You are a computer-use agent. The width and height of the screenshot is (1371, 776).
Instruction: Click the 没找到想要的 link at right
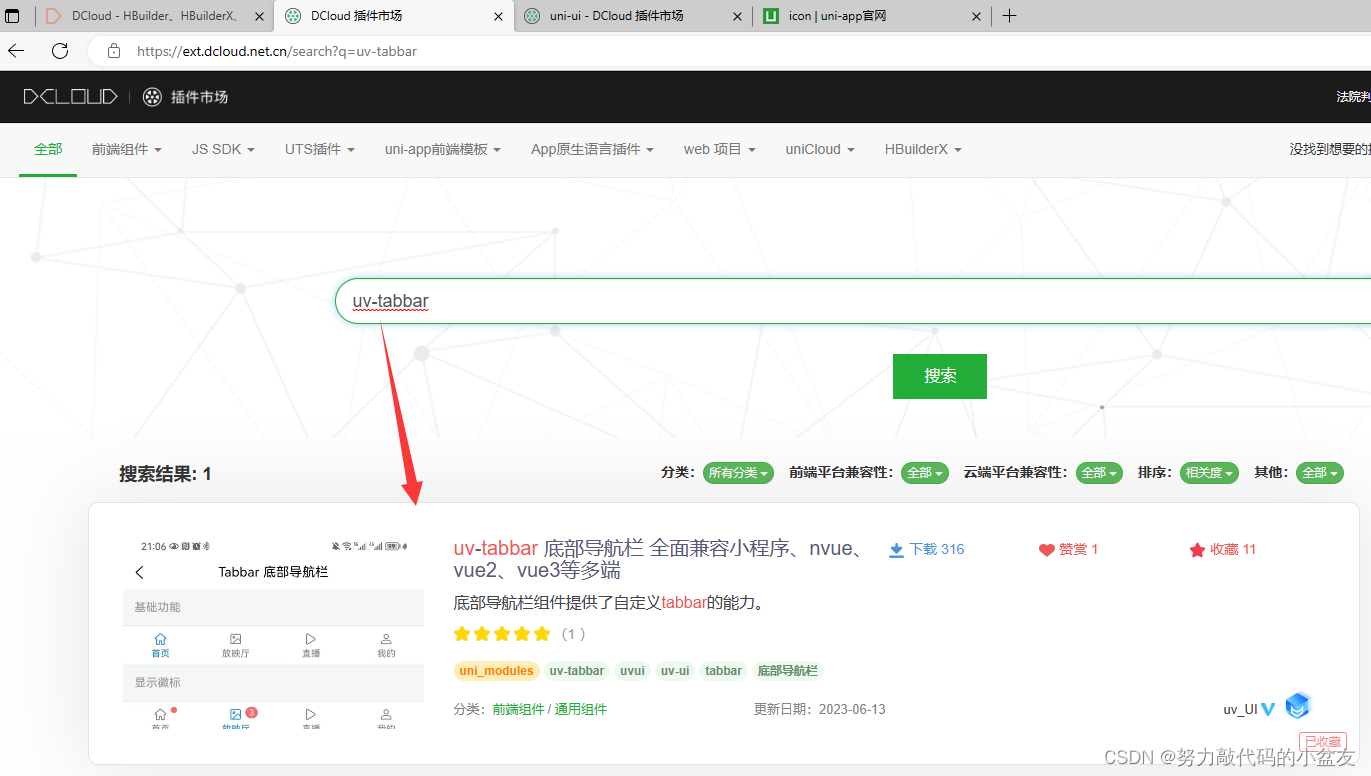tap(1330, 149)
